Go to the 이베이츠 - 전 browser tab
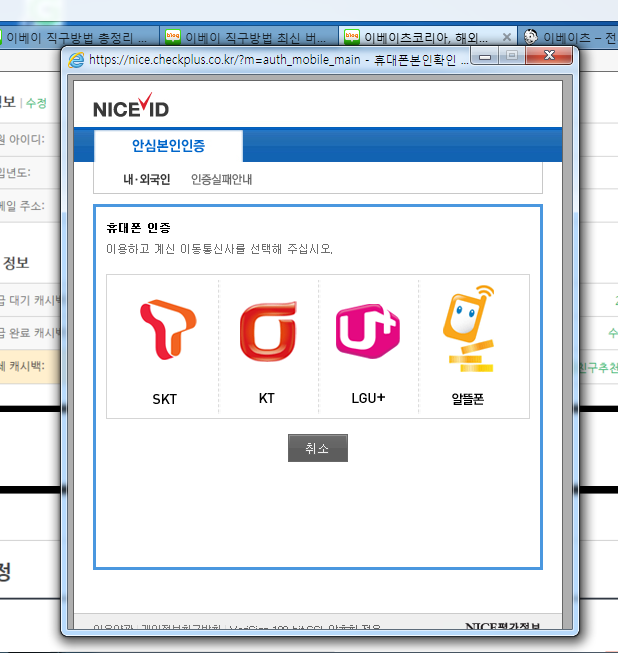The height and width of the screenshot is (653, 618). 568,37
